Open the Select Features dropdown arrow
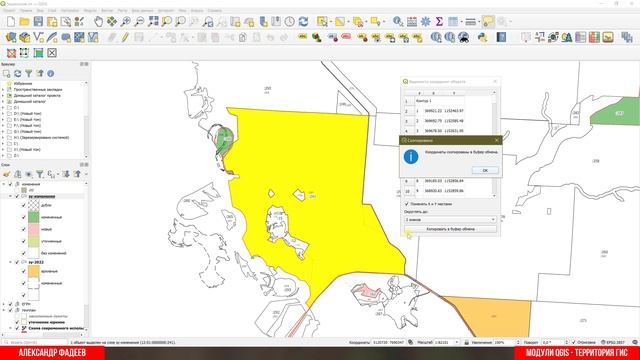 click(331, 21)
